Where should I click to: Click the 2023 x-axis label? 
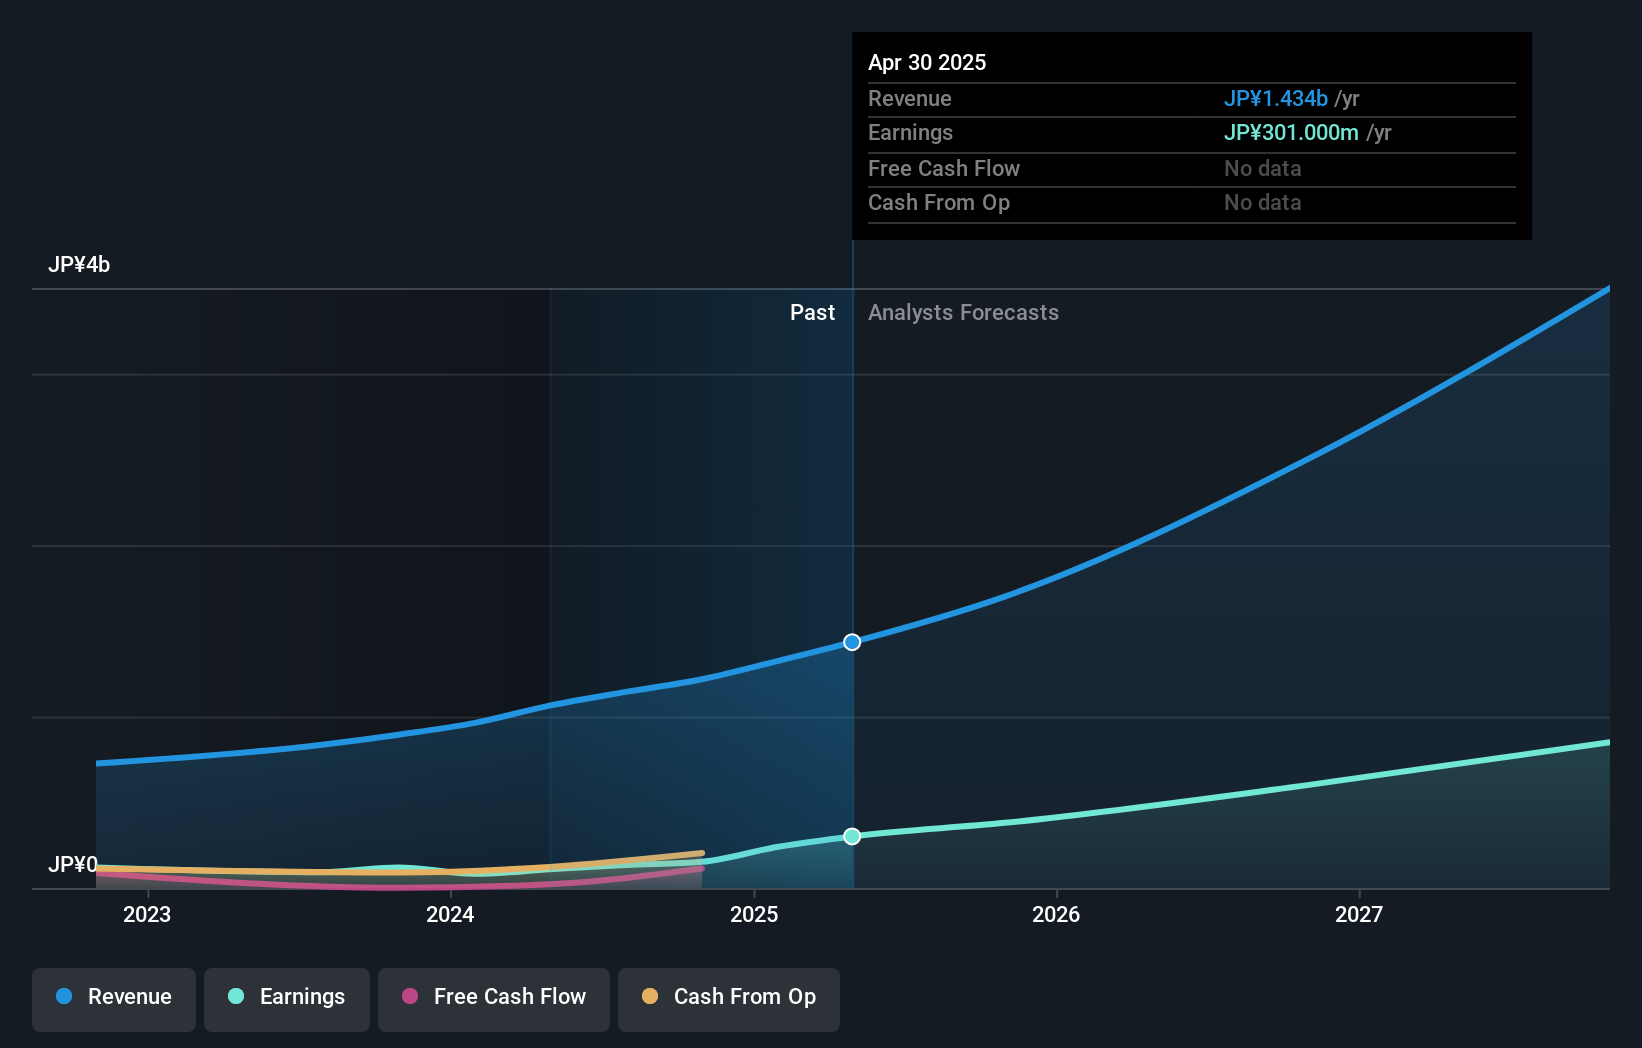tap(147, 914)
